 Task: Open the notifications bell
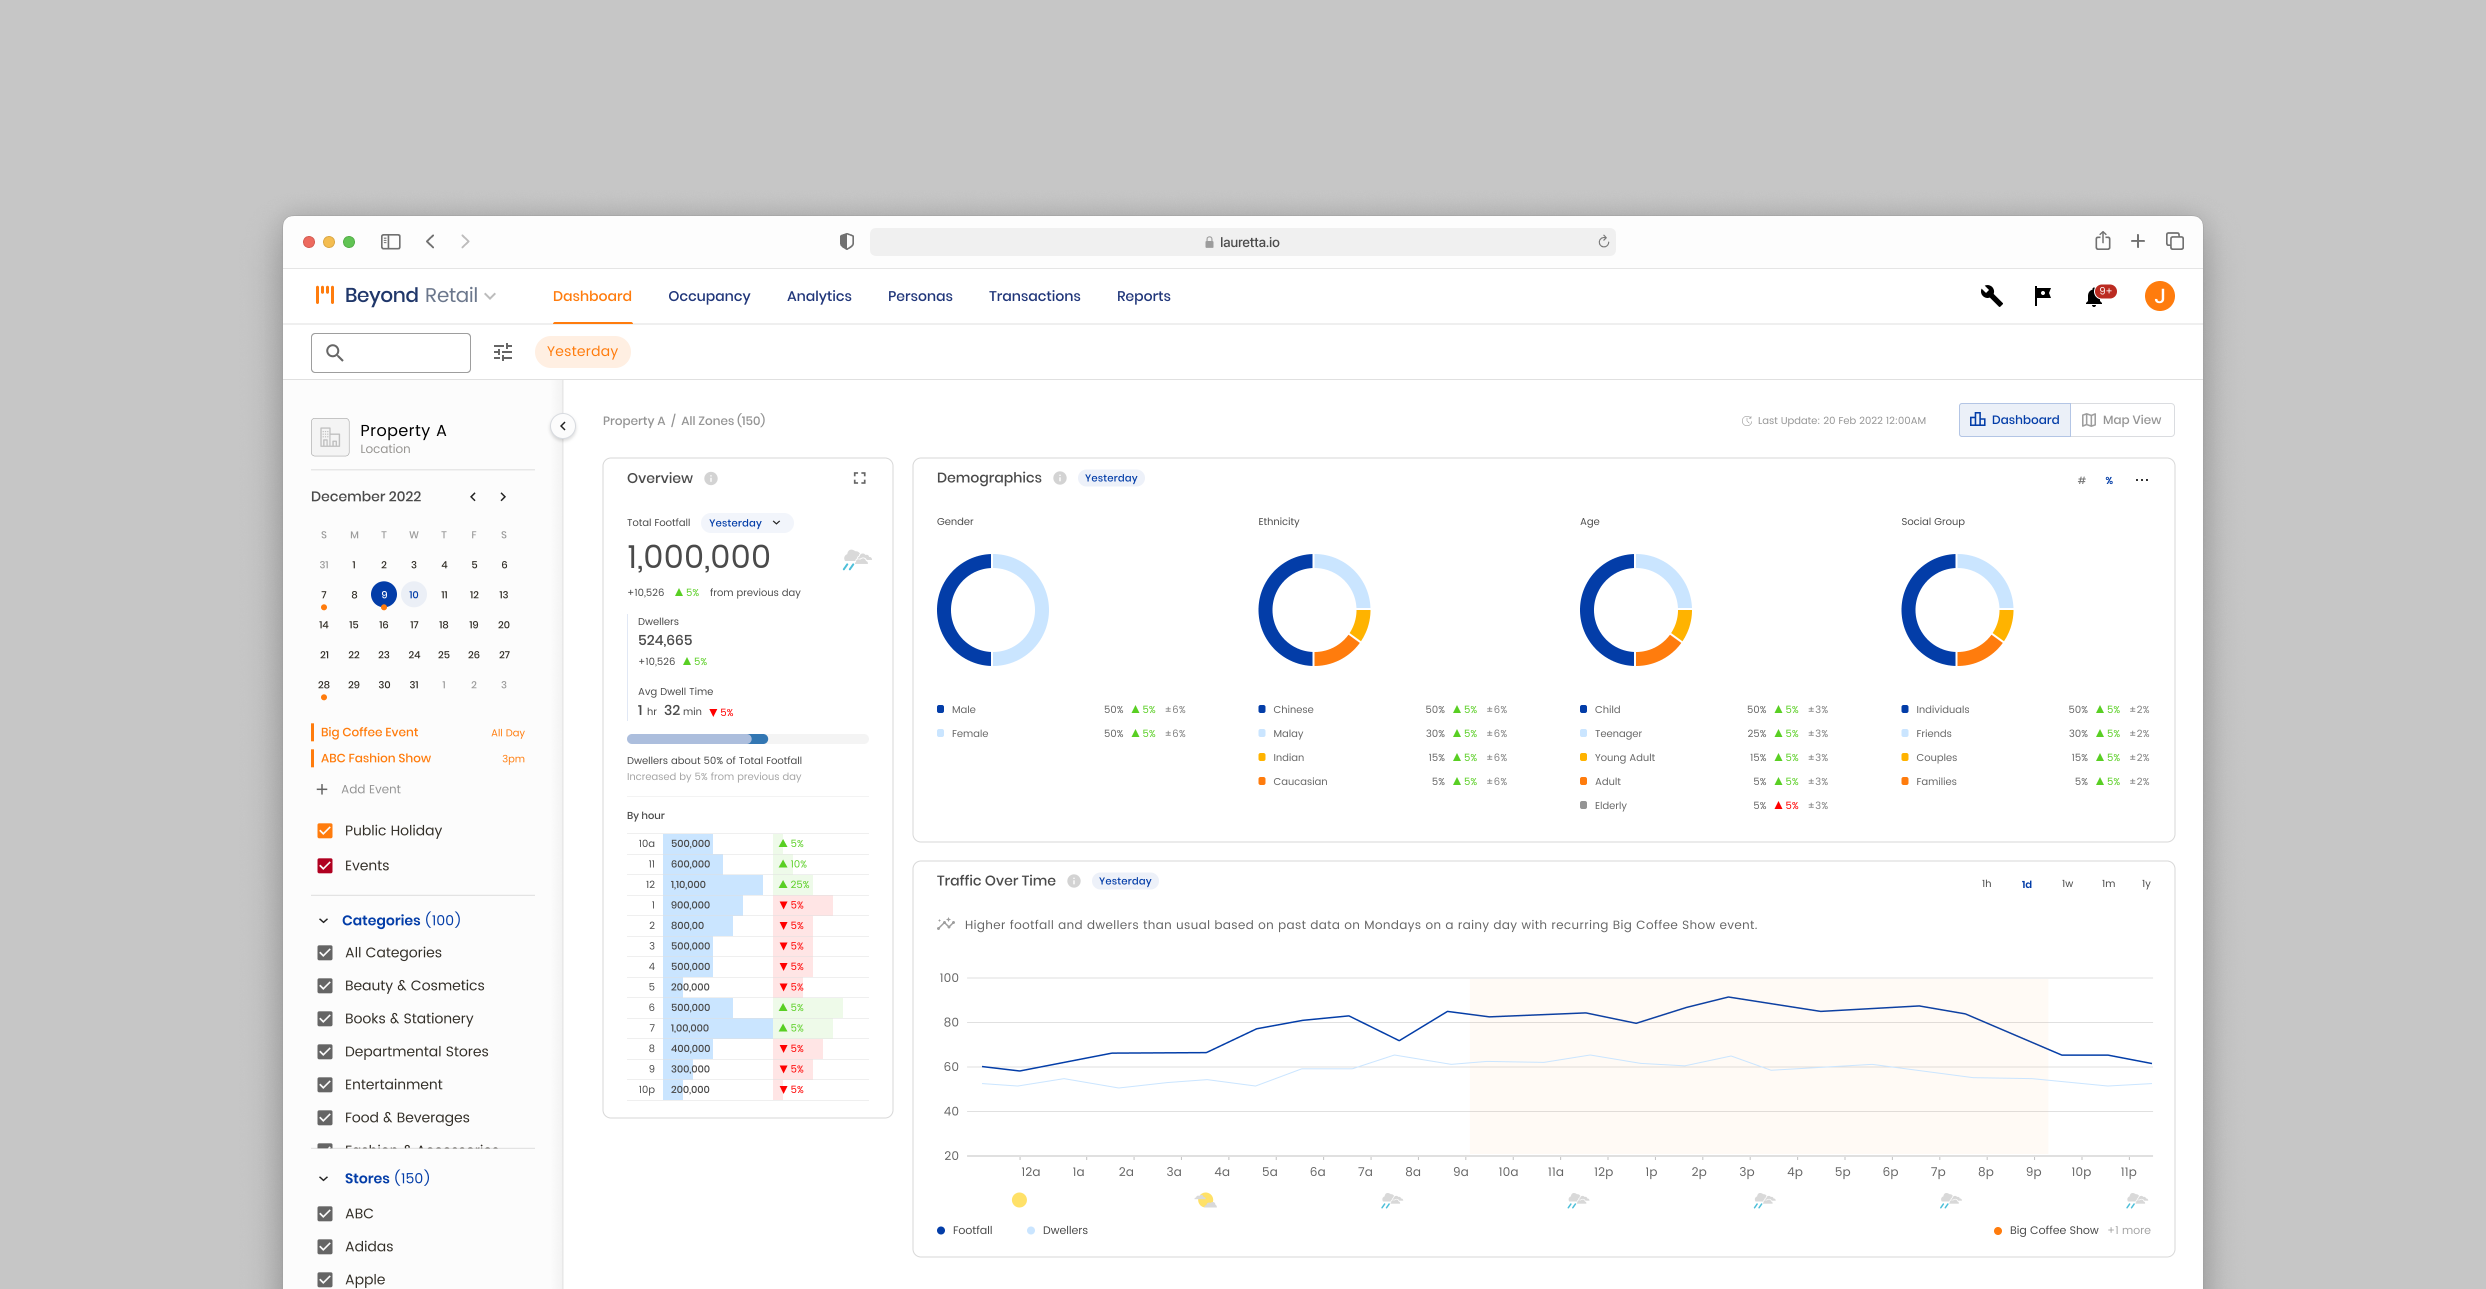[x=2094, y=297]
